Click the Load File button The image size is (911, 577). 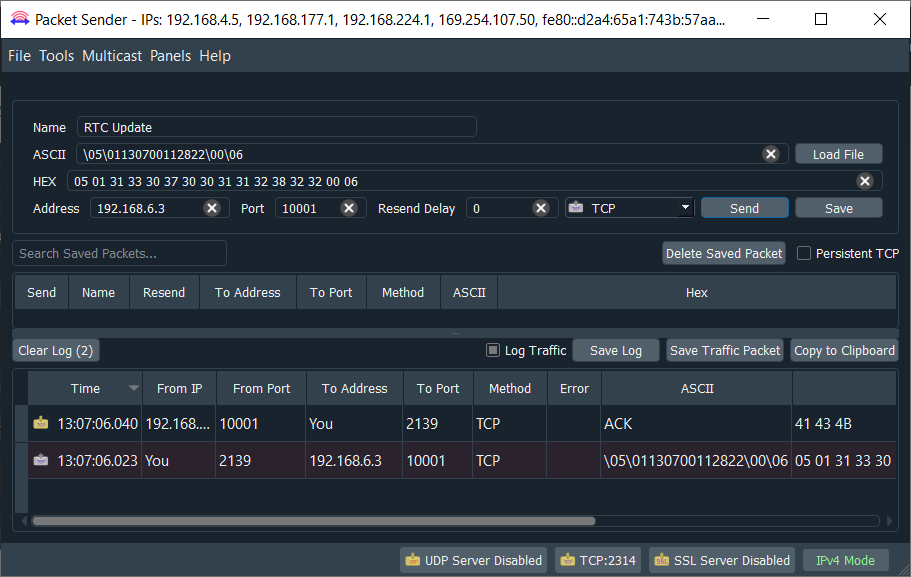[x=838, y=154]
